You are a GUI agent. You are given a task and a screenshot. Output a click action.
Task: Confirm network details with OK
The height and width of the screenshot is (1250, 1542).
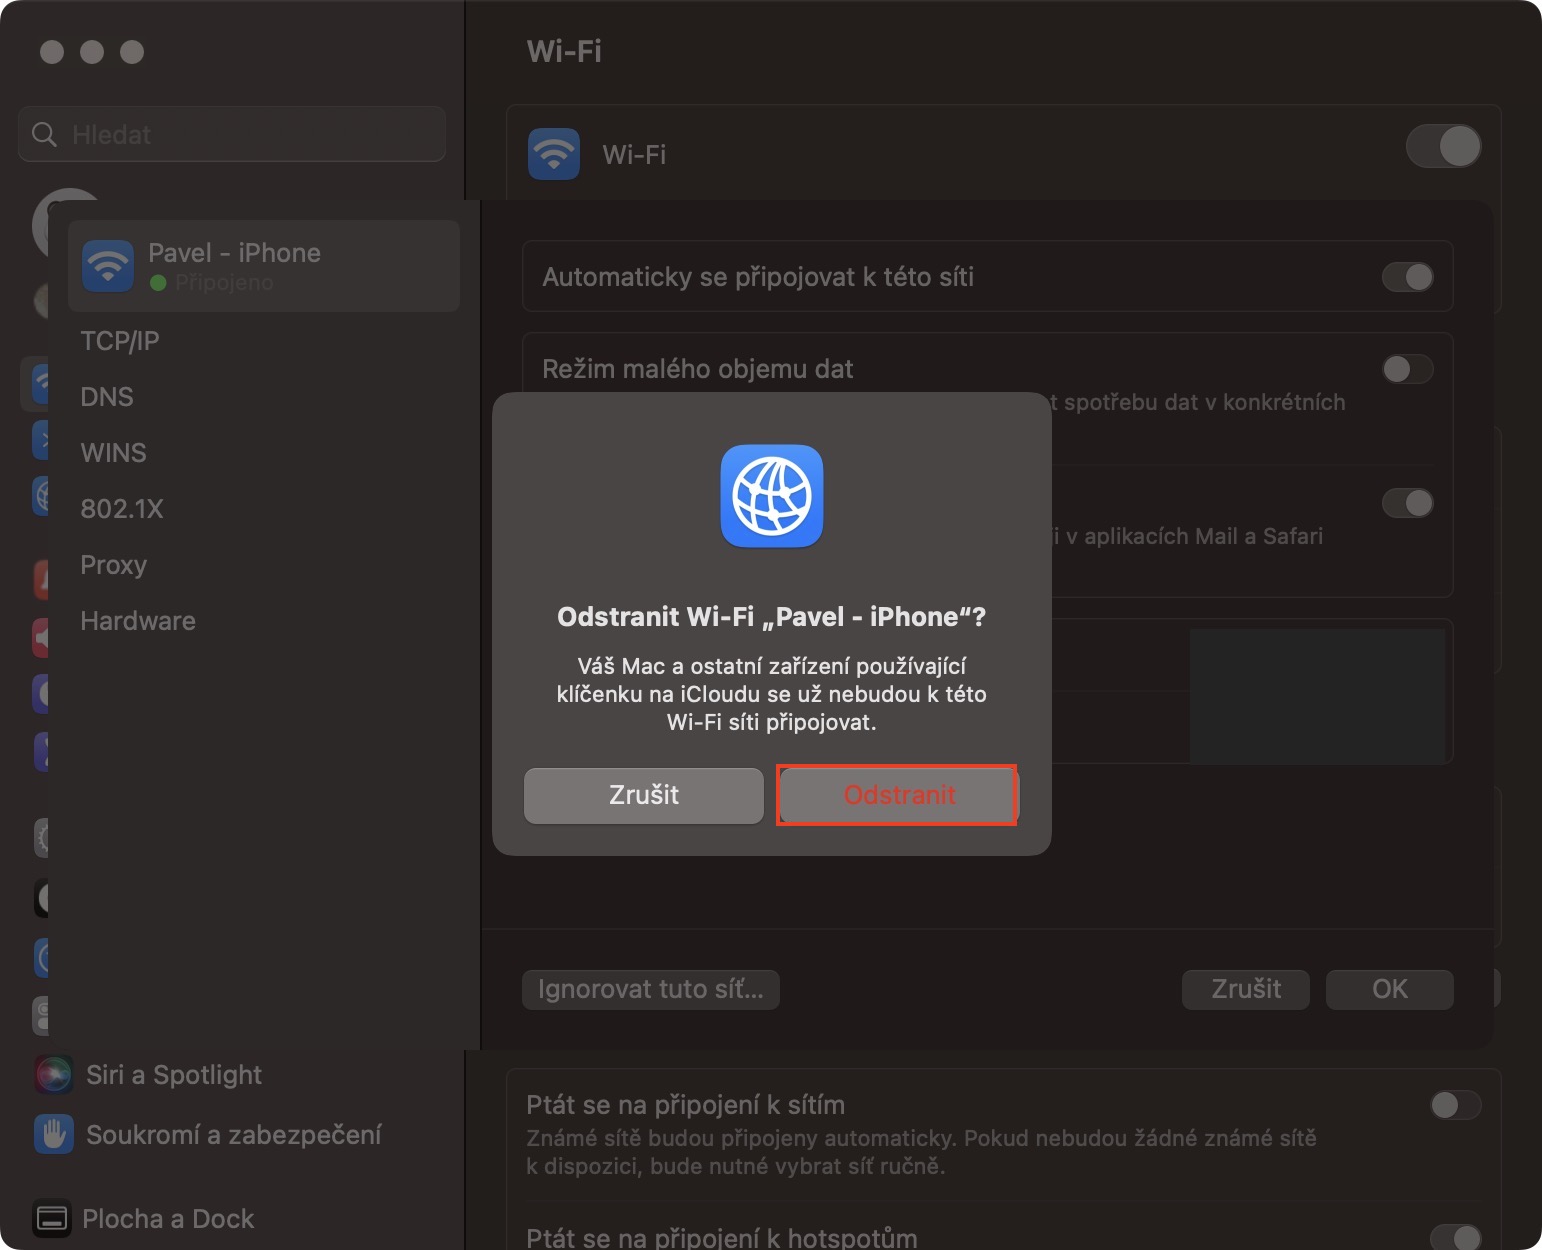(x=1390, y=989)
